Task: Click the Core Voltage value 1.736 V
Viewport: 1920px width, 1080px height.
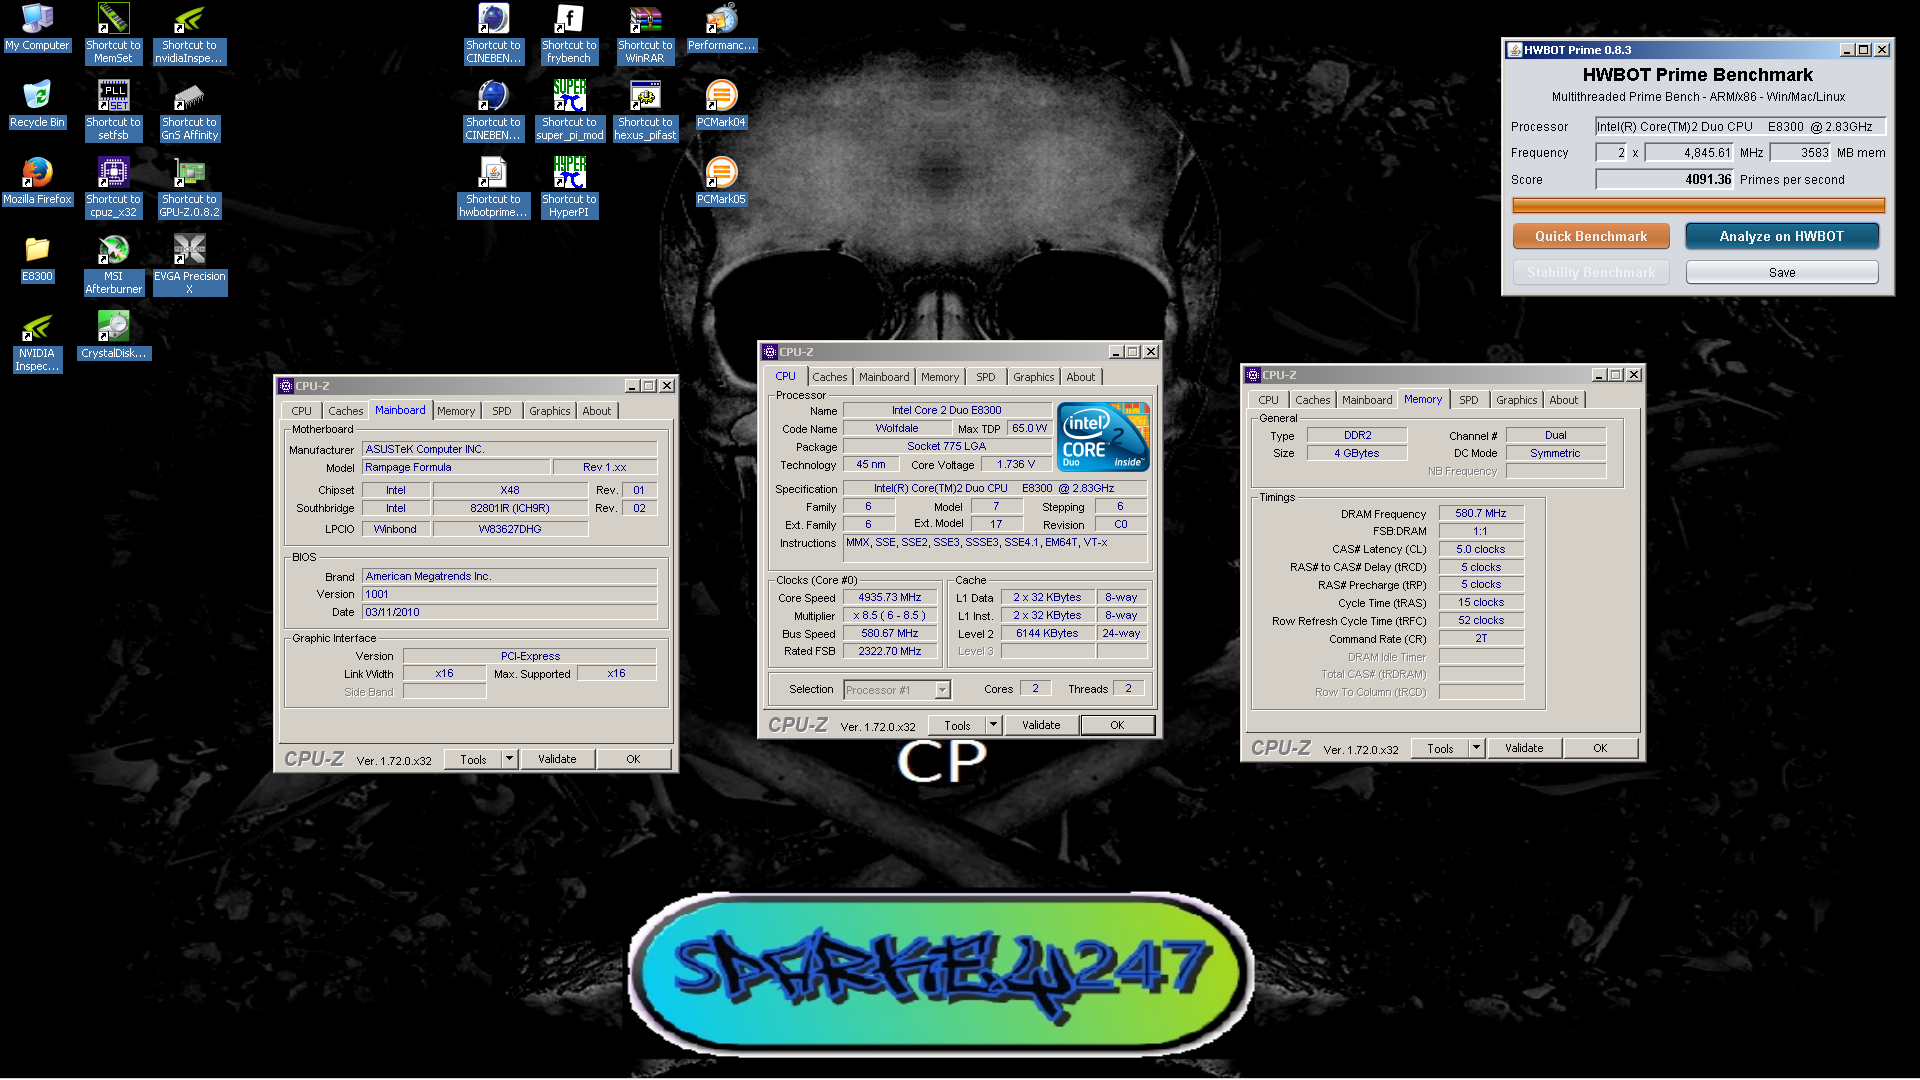Action: (1016, 464)
